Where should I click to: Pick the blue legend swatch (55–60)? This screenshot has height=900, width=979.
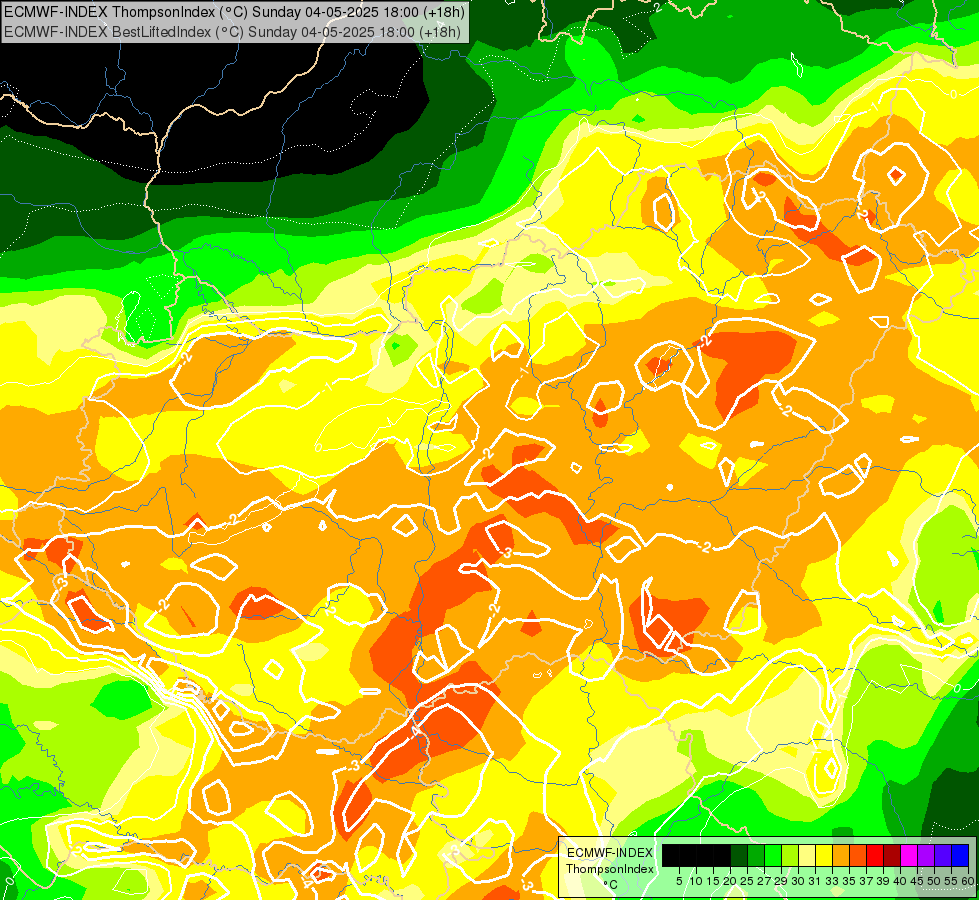[x=960, y=855]
